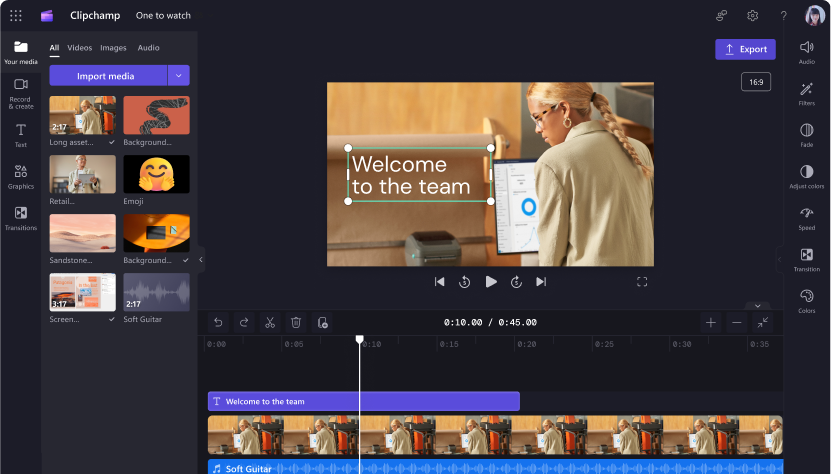Click the Welcome to the team text box in preview

(419, 175)
